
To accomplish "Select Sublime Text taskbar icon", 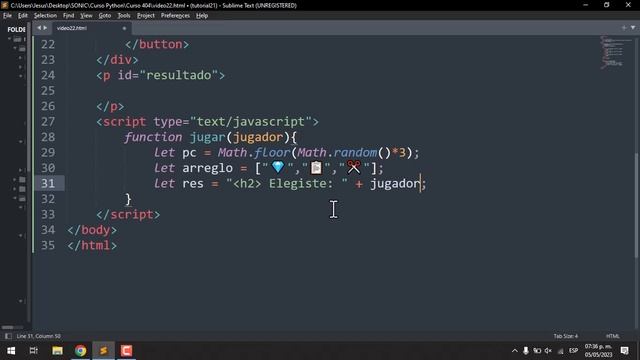I will coord(103,351).
